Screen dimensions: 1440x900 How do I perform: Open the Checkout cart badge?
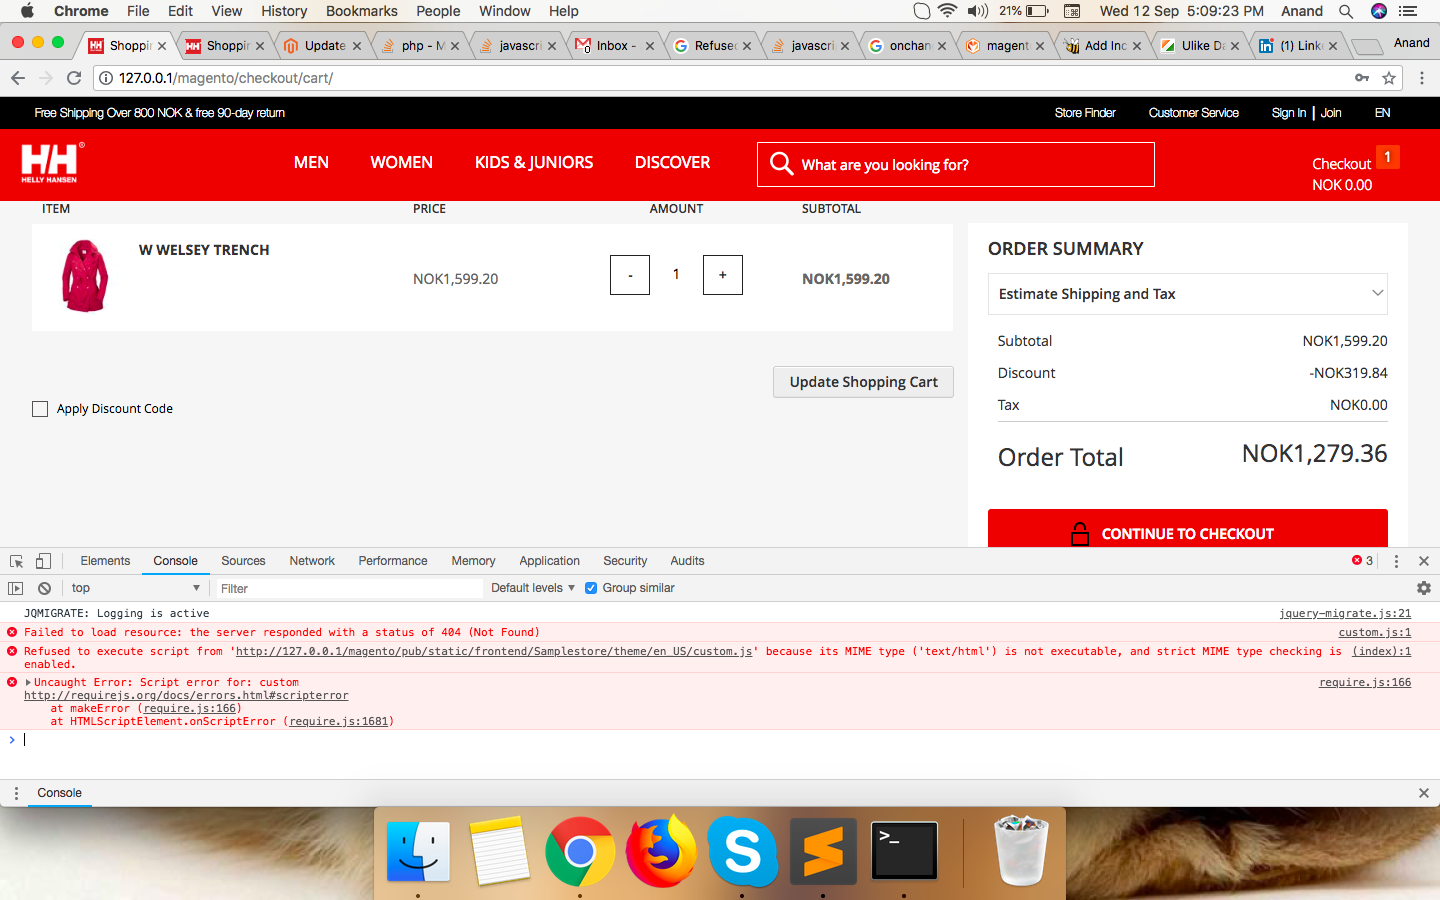pos(1388,157)
